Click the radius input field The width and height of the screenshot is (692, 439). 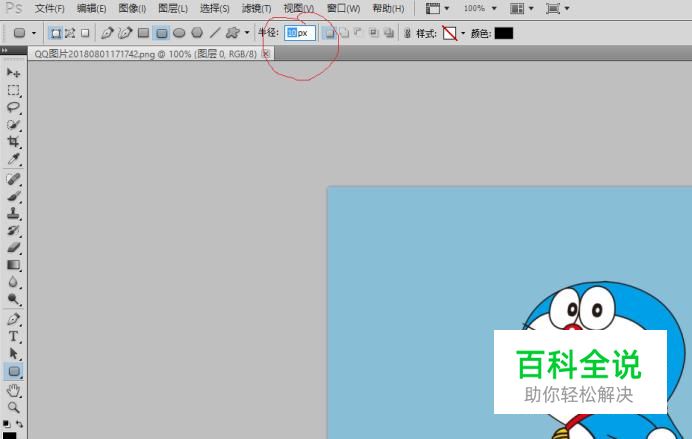coord(300,33)
